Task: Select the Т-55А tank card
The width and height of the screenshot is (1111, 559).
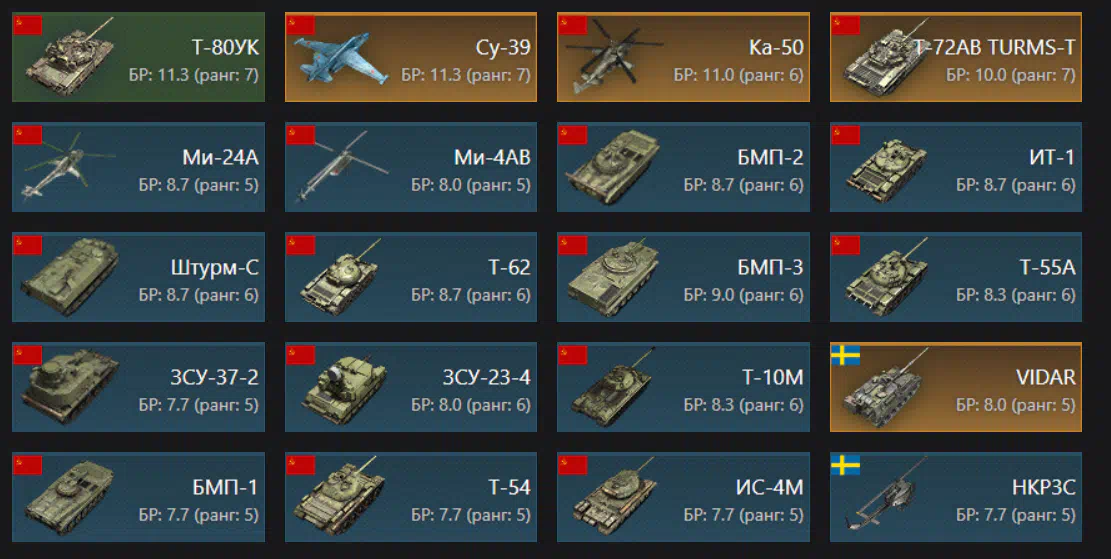Action: tap(956, 277)
